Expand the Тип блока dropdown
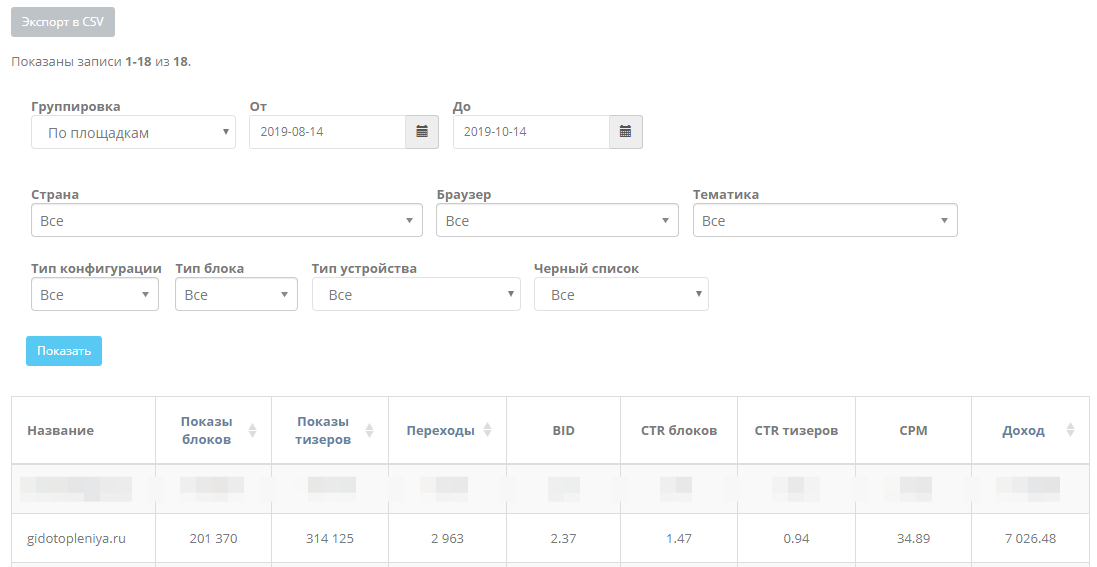The width and height of the screenshot is (1097, 567). coord(236,295)
